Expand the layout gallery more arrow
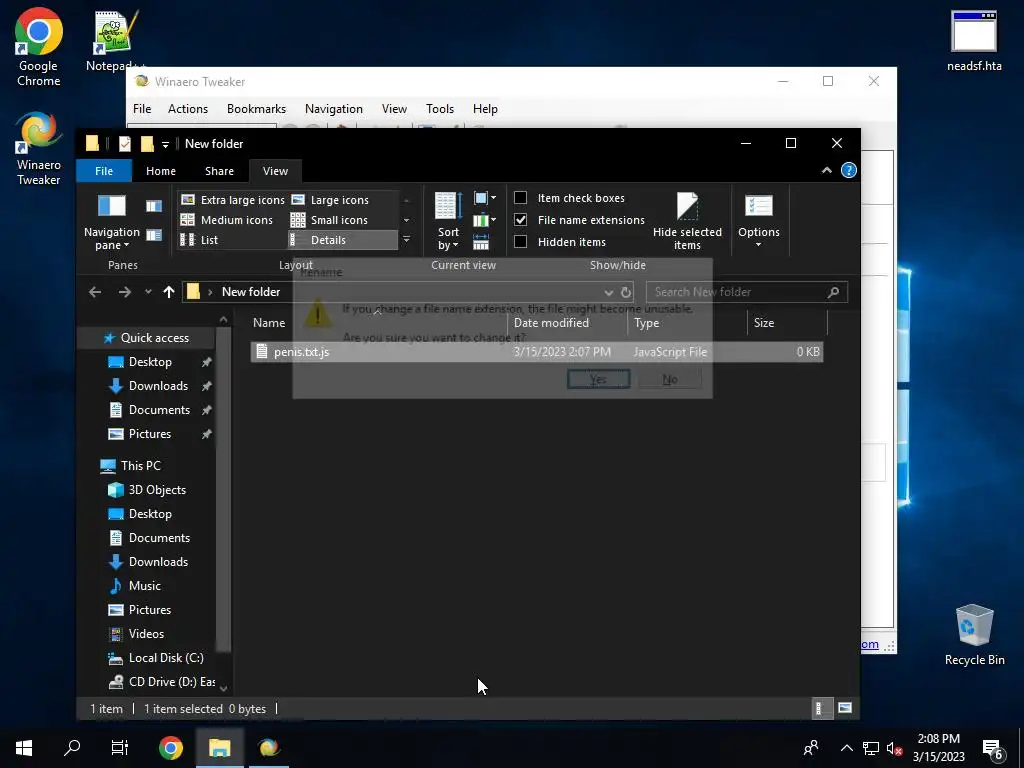This screenshot has height=768, width=1024. click(406, 240)
